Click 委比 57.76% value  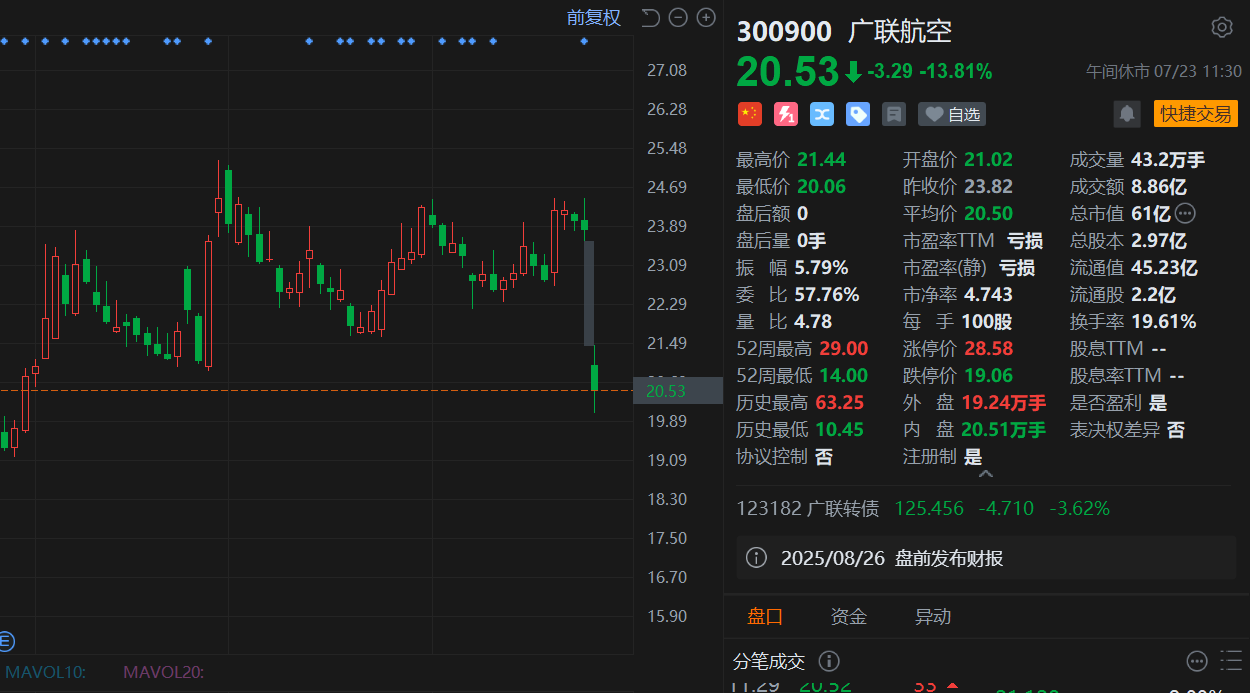coord(827,294)
